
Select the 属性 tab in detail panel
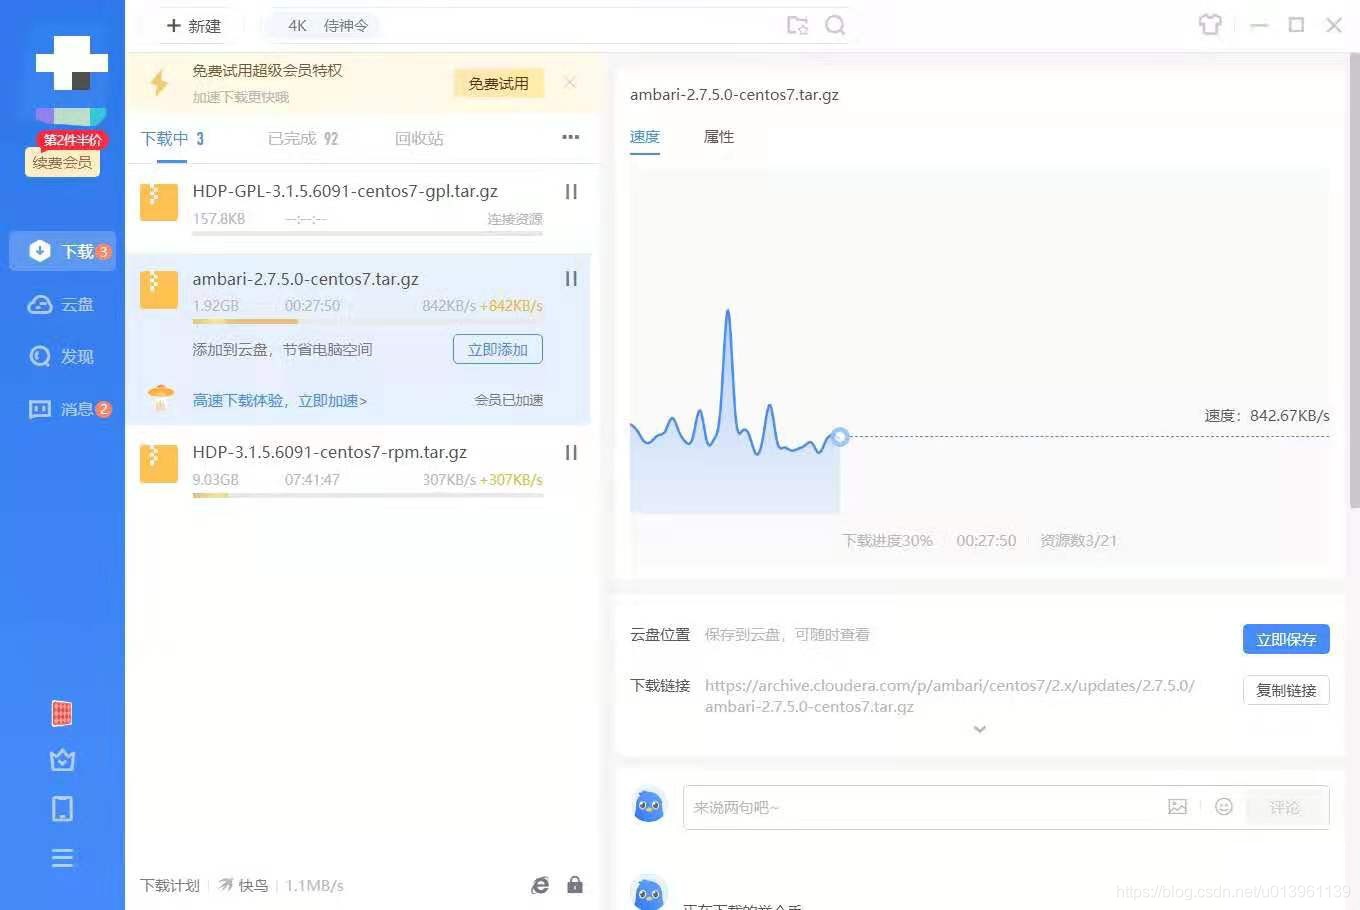[x=719, y=137]
